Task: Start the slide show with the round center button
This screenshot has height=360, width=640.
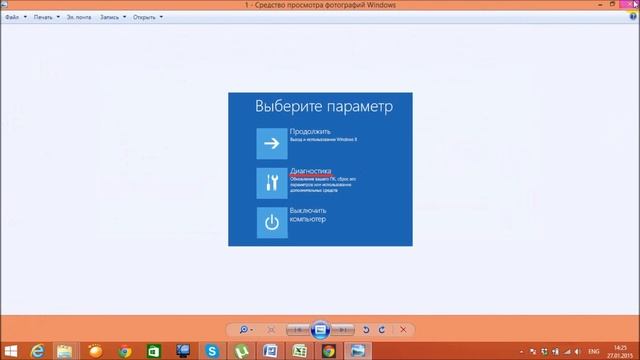Action: click(320, 329)
